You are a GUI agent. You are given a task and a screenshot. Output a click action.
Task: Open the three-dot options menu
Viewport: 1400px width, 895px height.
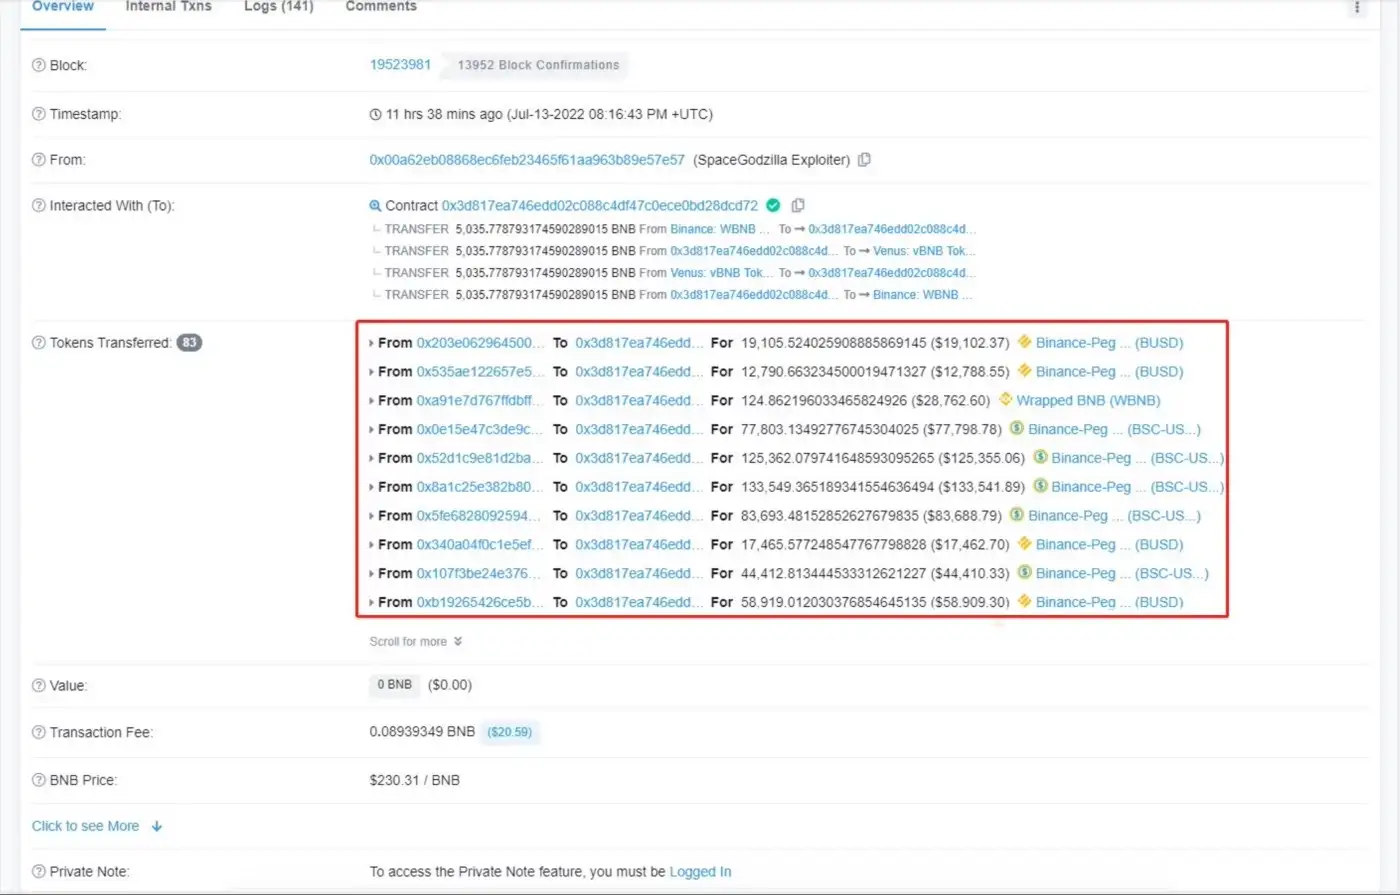tap(1357, 7)
